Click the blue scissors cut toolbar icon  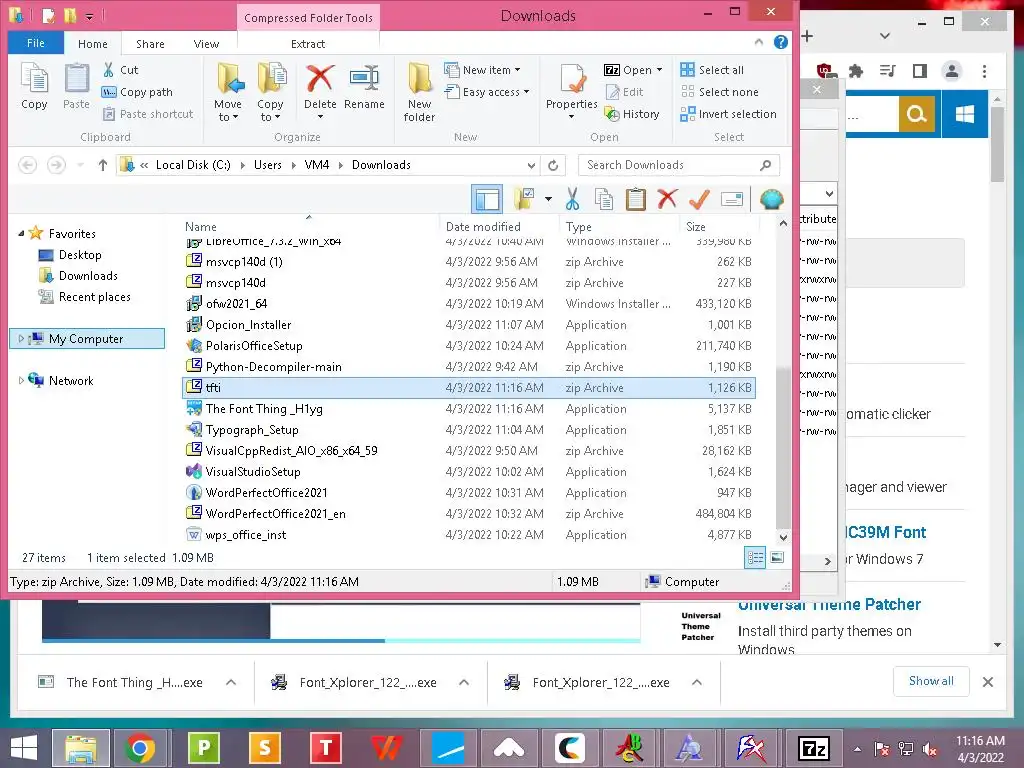(572, 199)
